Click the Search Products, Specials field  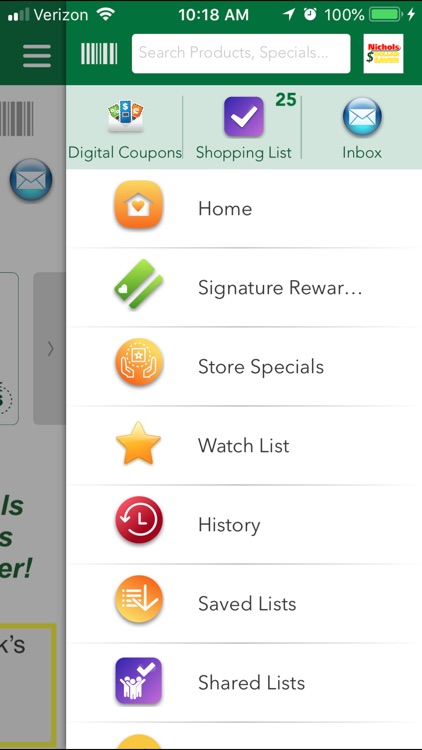[x=241, y=54]
